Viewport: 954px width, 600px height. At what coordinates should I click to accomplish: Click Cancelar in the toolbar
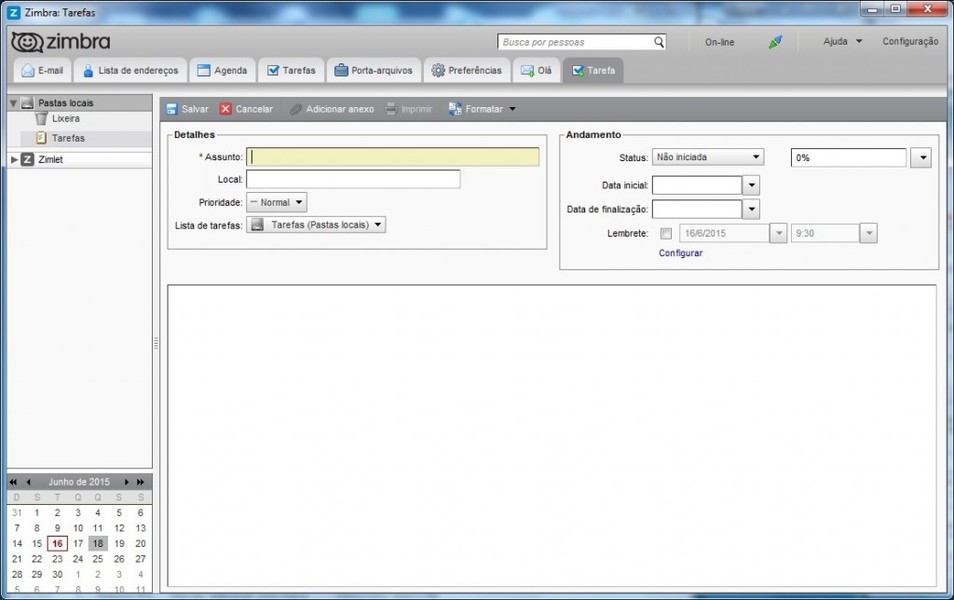pyautogui.click(x=246, y=109)
